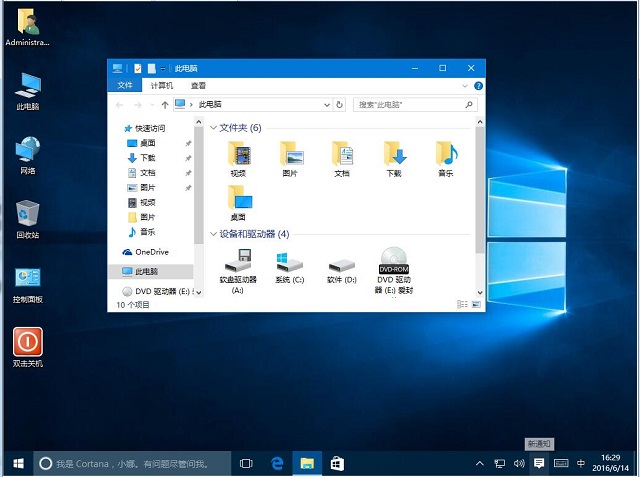Select OneDrive in the navigation pane

point(151,252)
